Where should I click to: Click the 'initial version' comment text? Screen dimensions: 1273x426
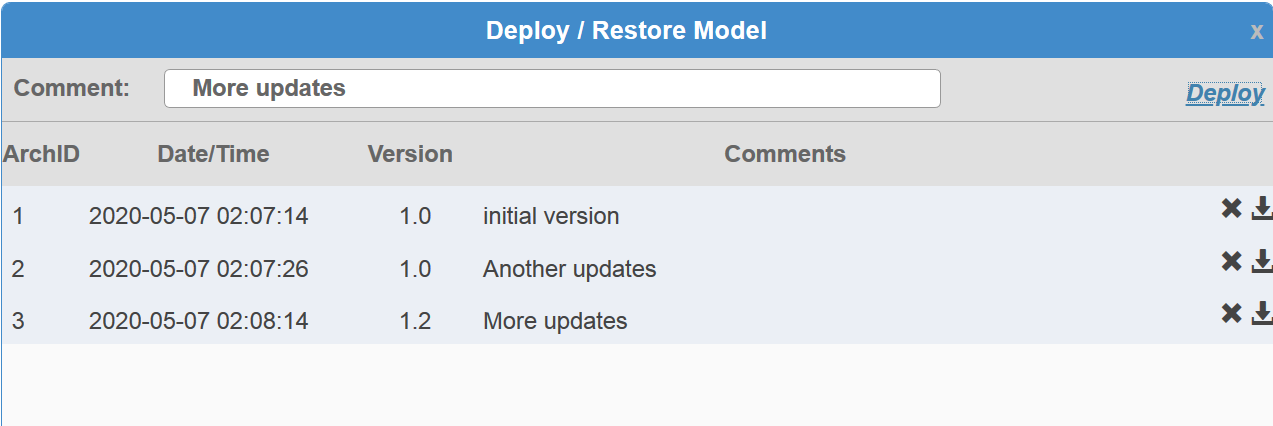pyautogui.click(x=551, y=216)
